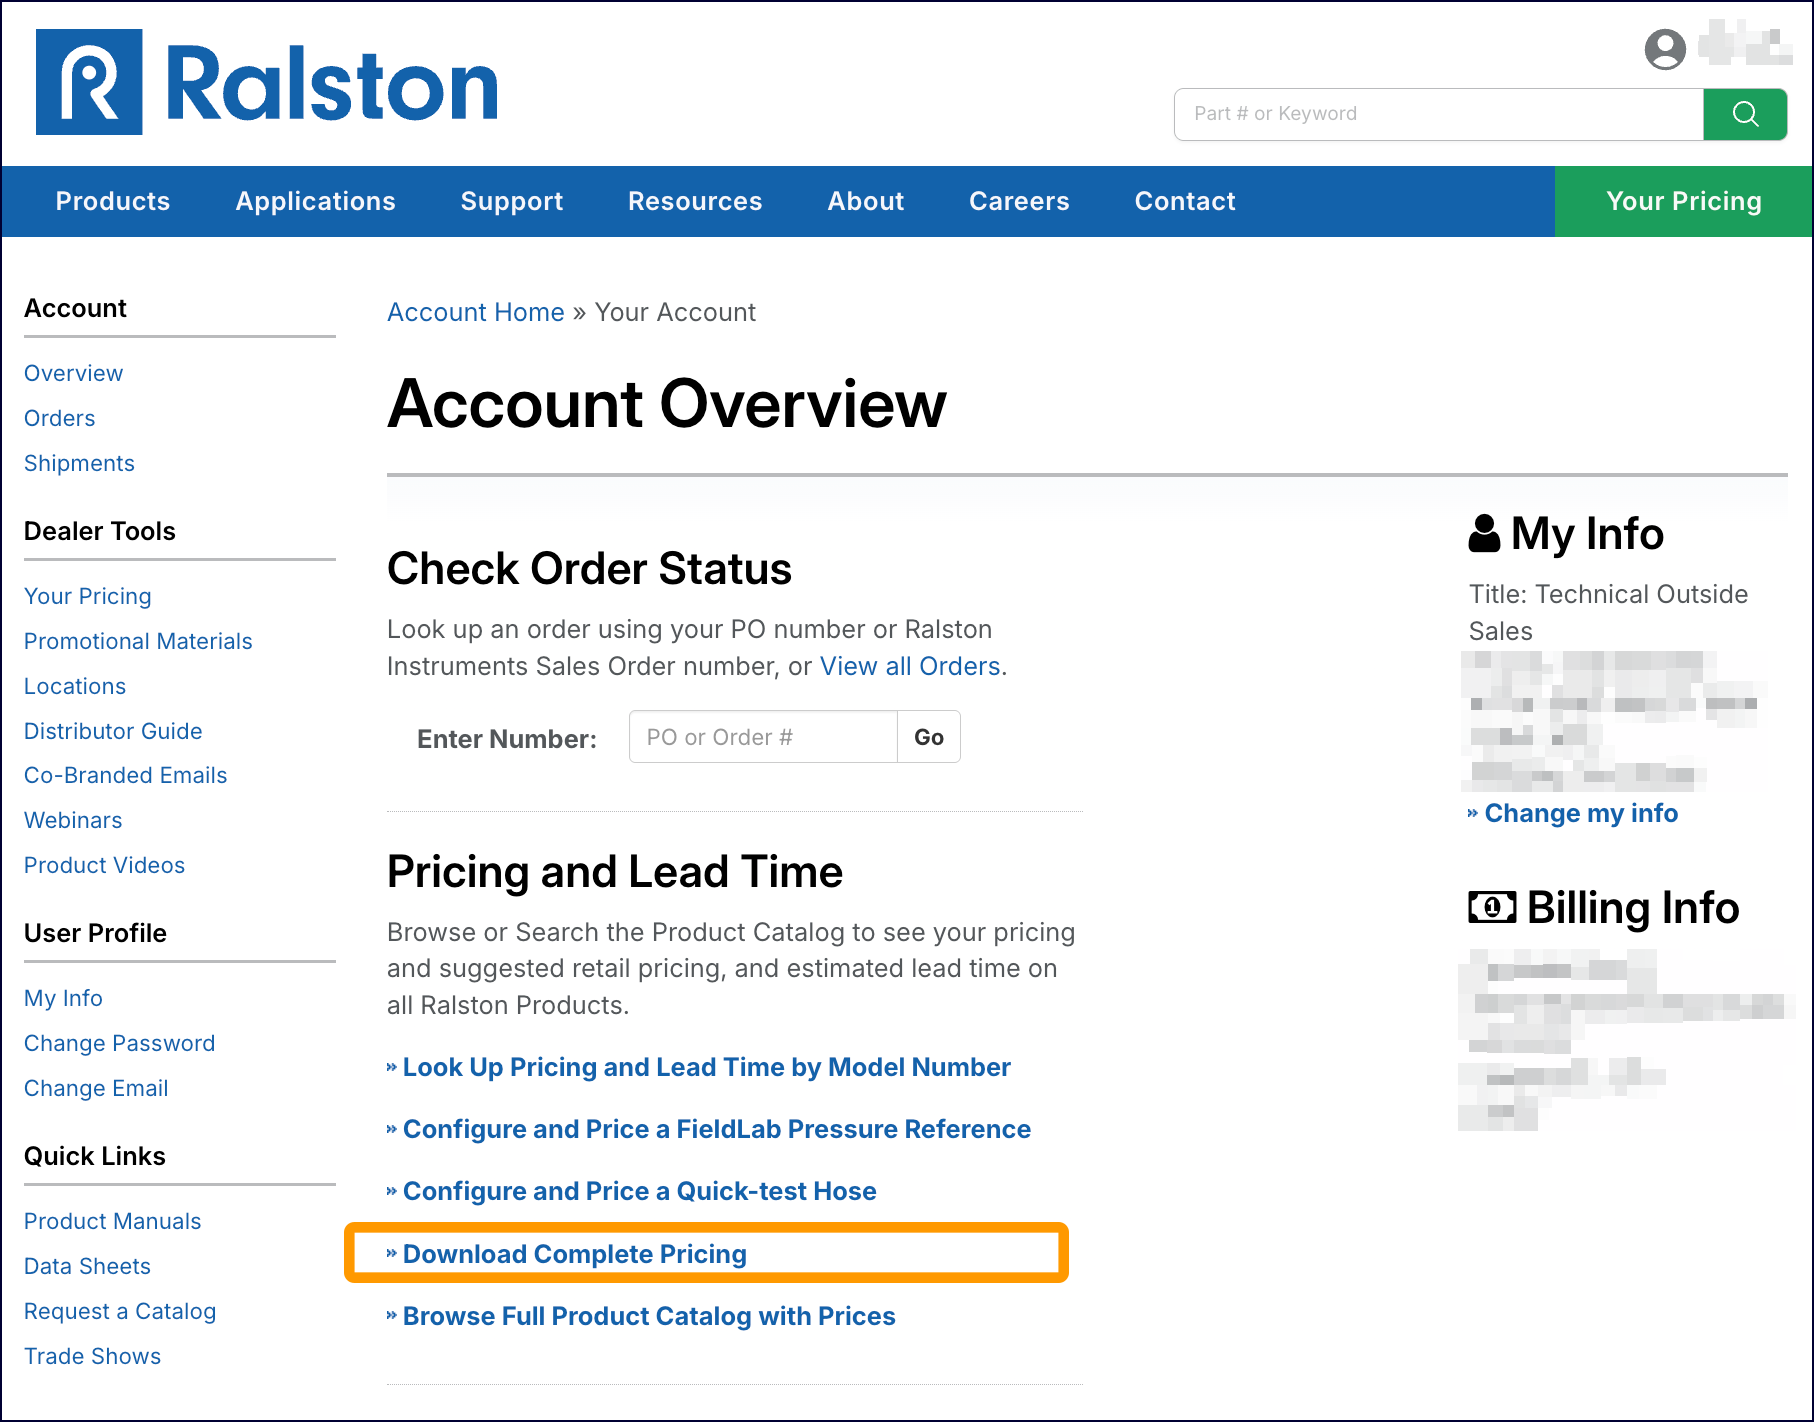
Task: Click the Quick Links sidebar heading
Action: (95, 1156)
